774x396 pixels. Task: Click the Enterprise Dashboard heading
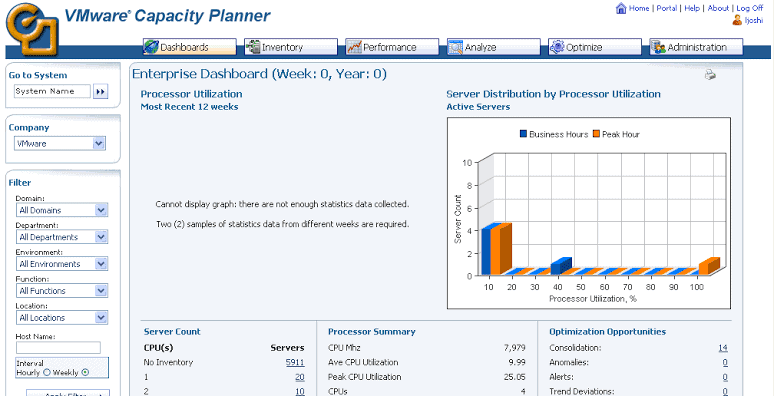click(x=259, y=75)
